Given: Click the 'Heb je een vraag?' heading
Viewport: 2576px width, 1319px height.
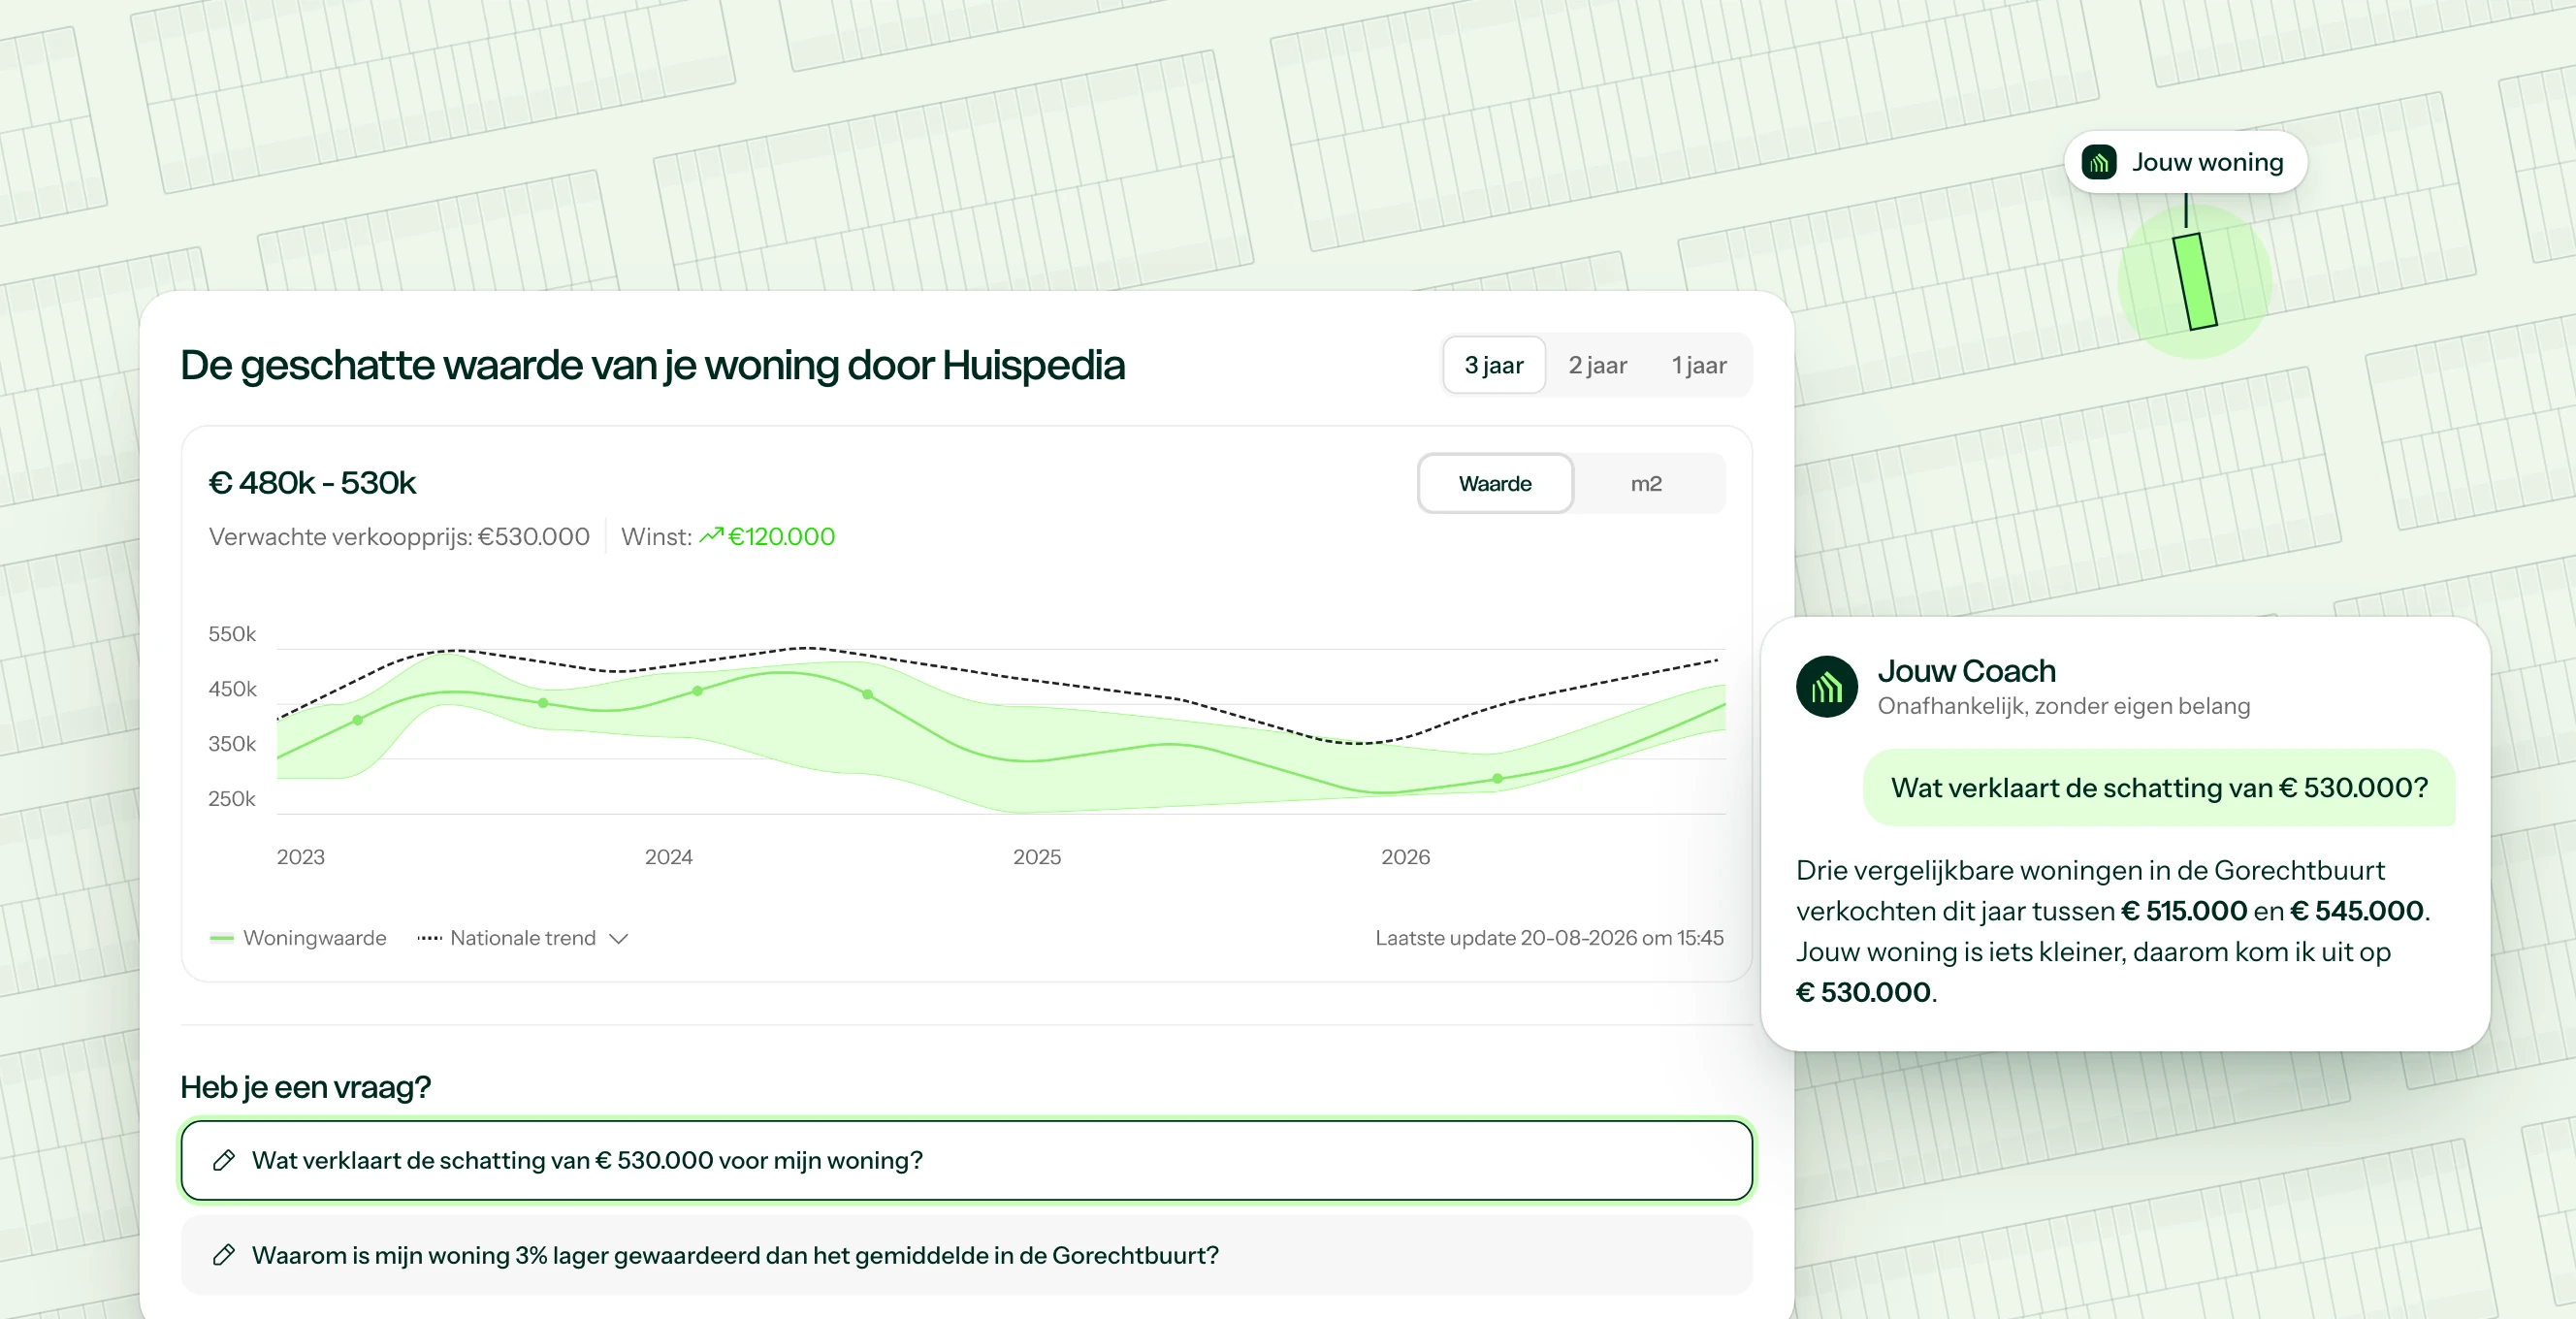Looking at the screenshot, I should click(x=305, y=1087).
